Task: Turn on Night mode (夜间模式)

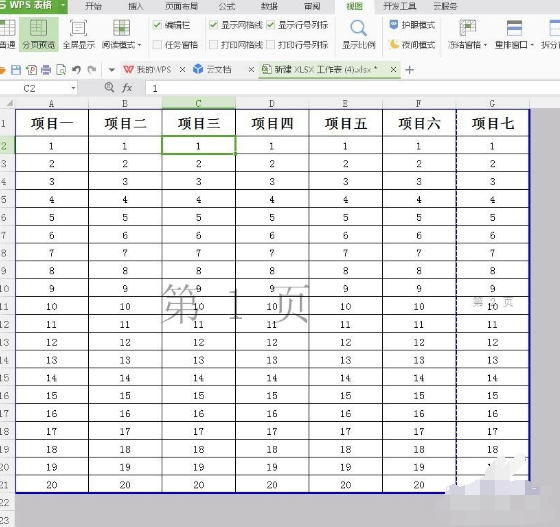Action: coord(412,45)
